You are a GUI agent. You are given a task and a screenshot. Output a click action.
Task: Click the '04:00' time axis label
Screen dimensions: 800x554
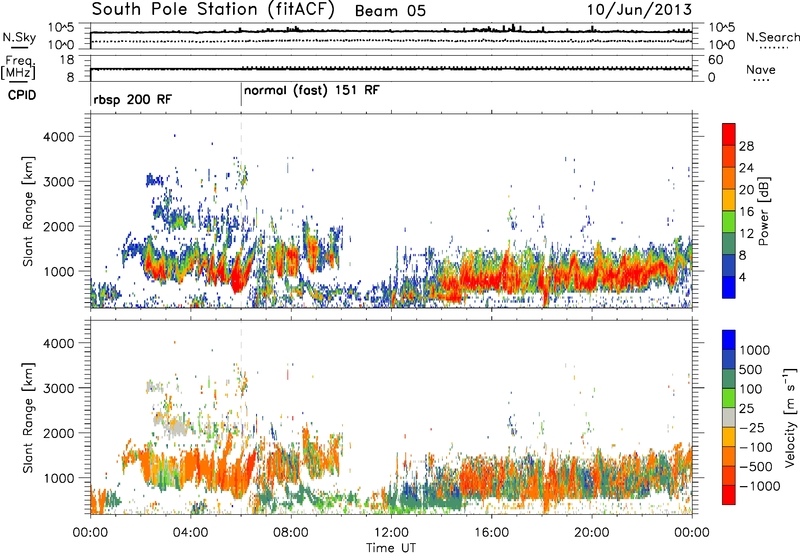(x=190, y=533)
